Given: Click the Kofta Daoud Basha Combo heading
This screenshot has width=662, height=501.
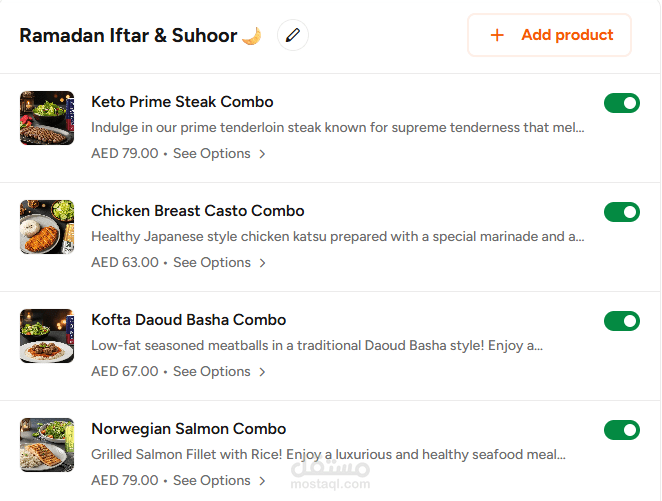Looking at the screenshot, I should [x=188, y=320].
